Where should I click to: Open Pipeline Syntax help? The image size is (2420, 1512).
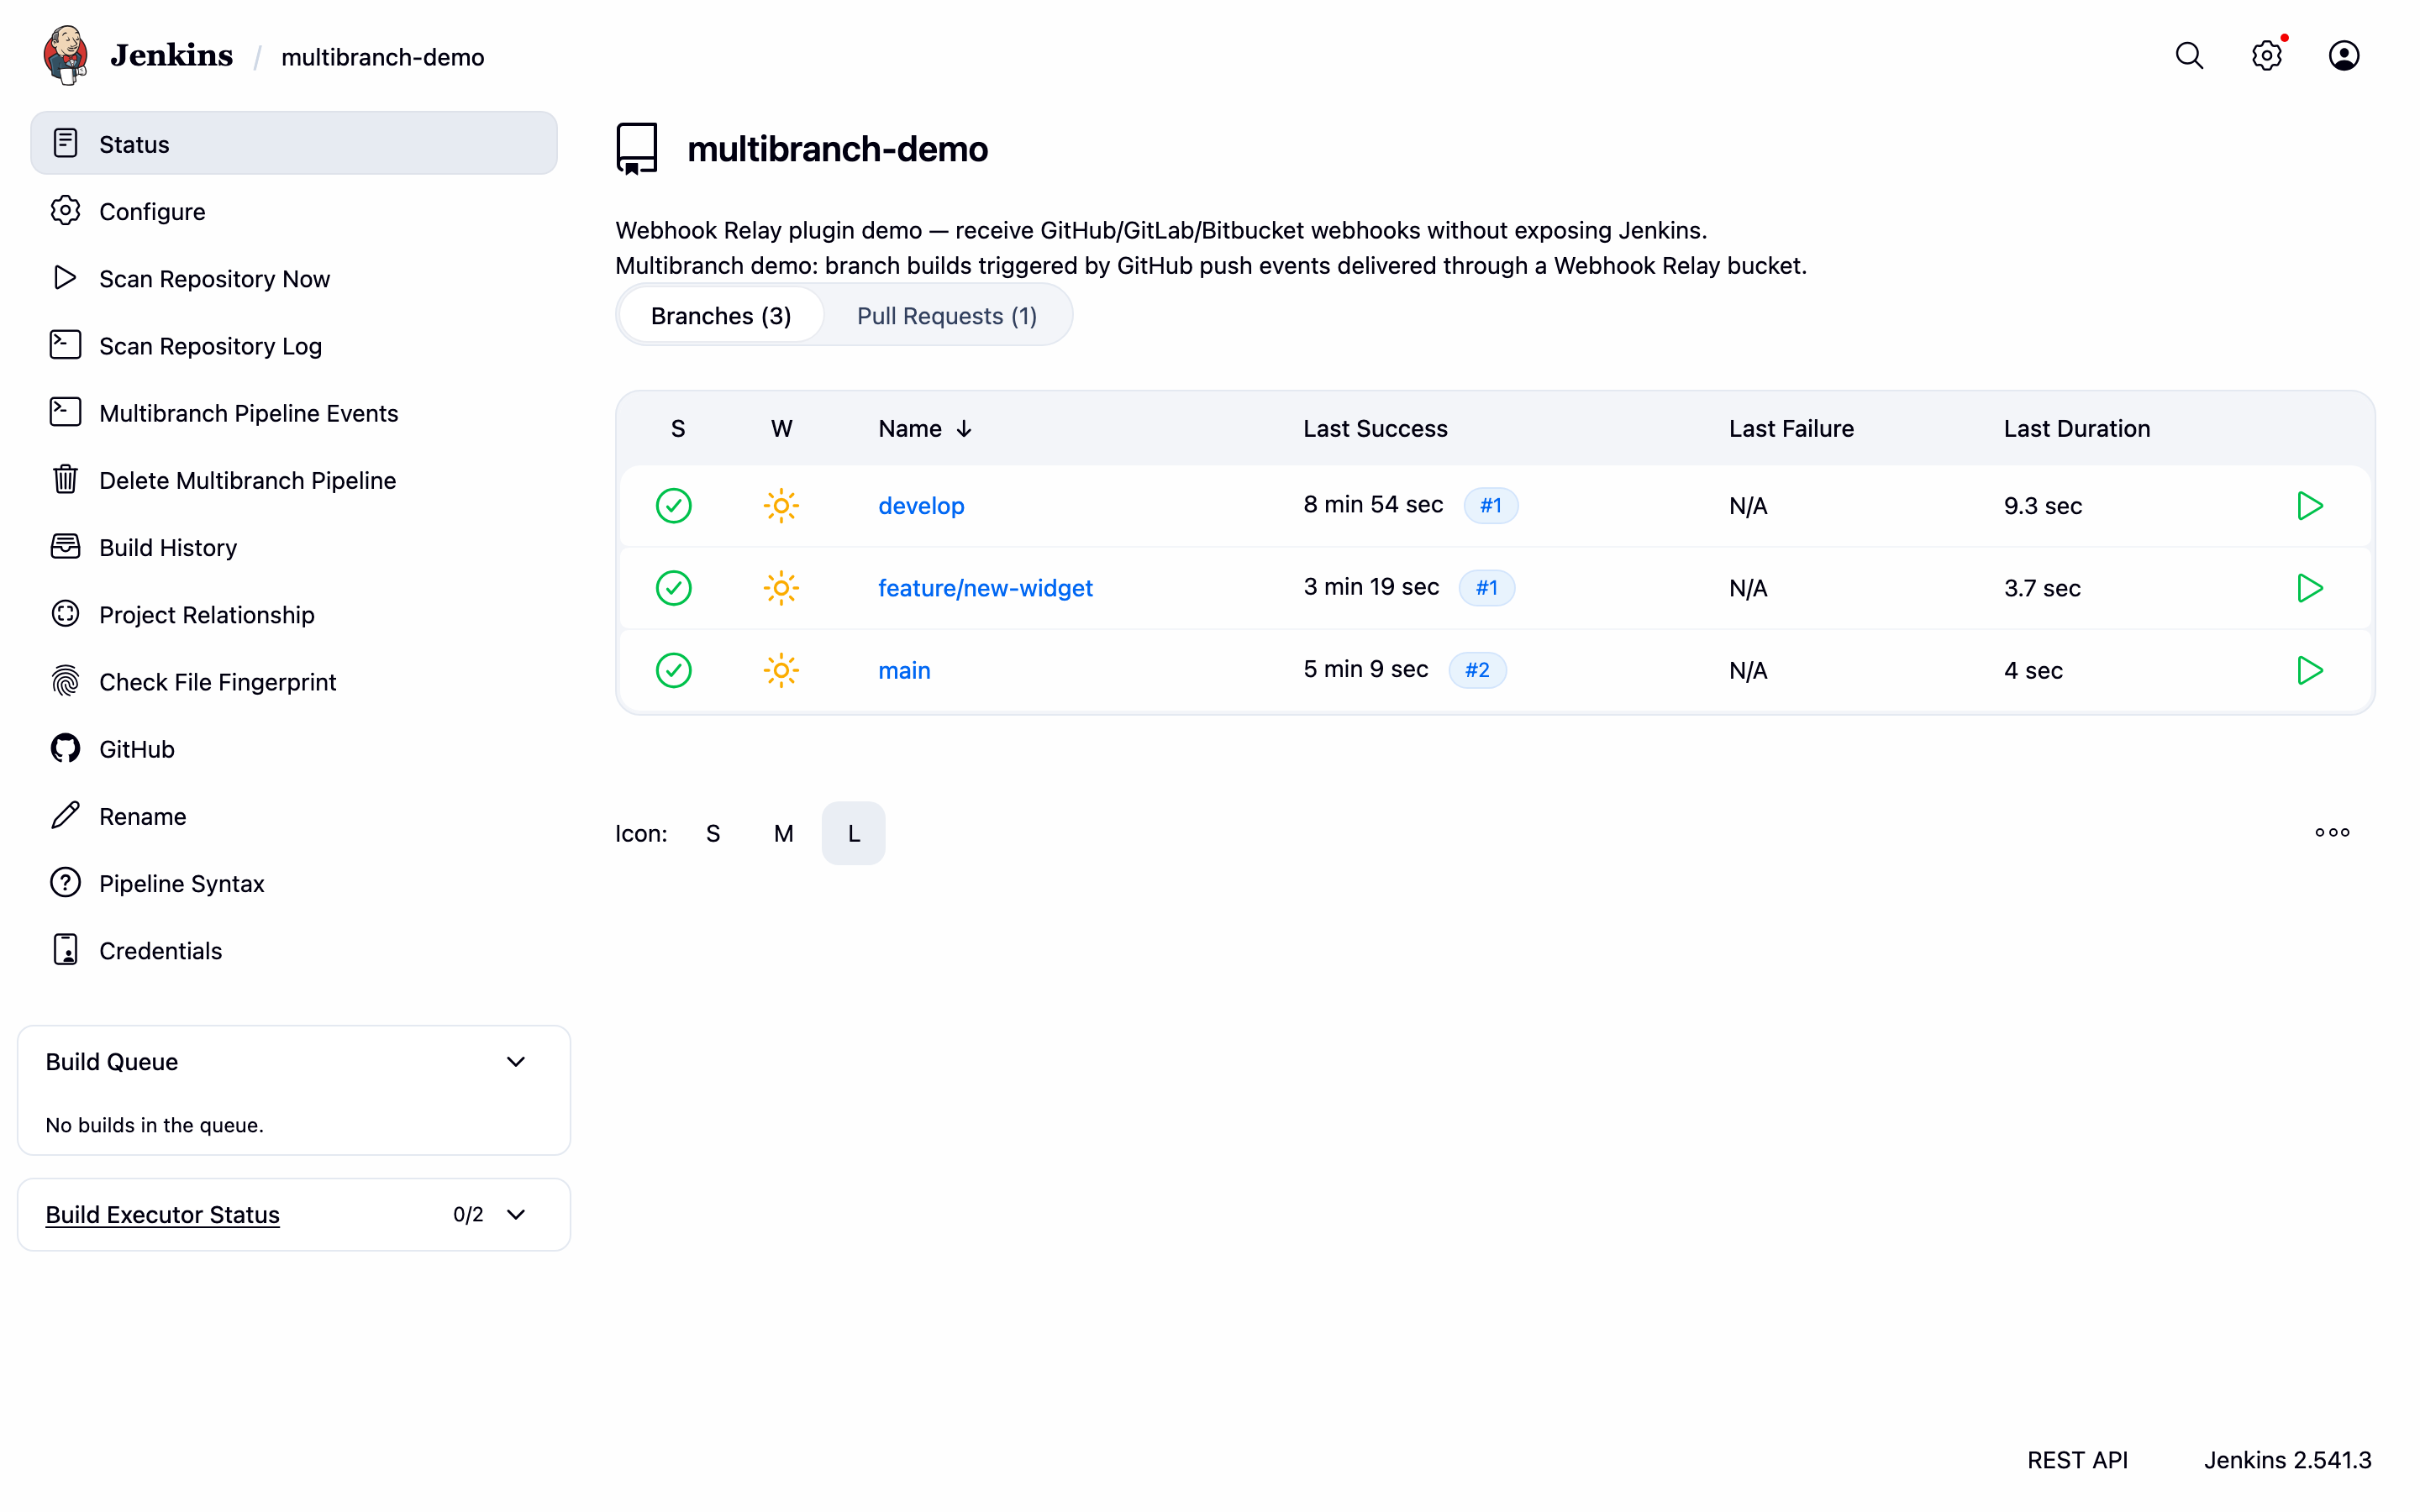(294, 883)
